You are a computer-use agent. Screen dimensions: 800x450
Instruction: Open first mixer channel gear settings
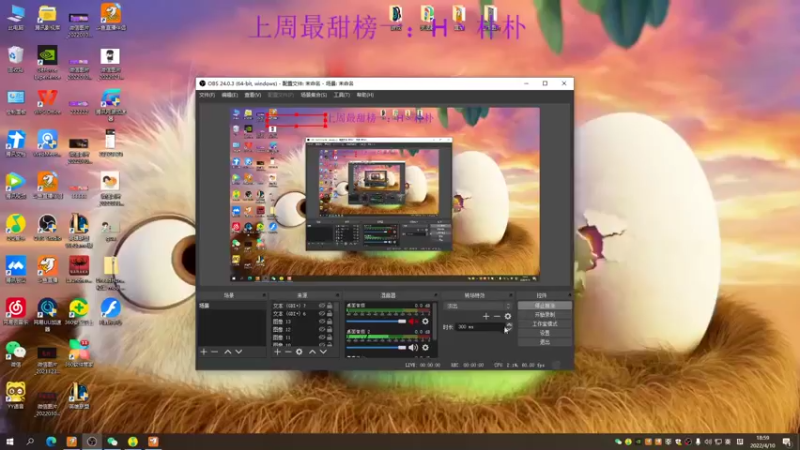[425, 321]
